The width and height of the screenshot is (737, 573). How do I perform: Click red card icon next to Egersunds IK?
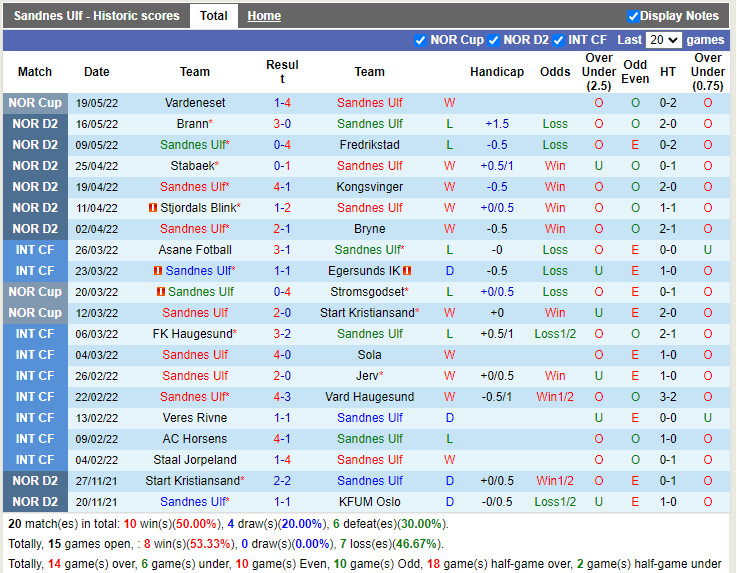click(408, 271)
